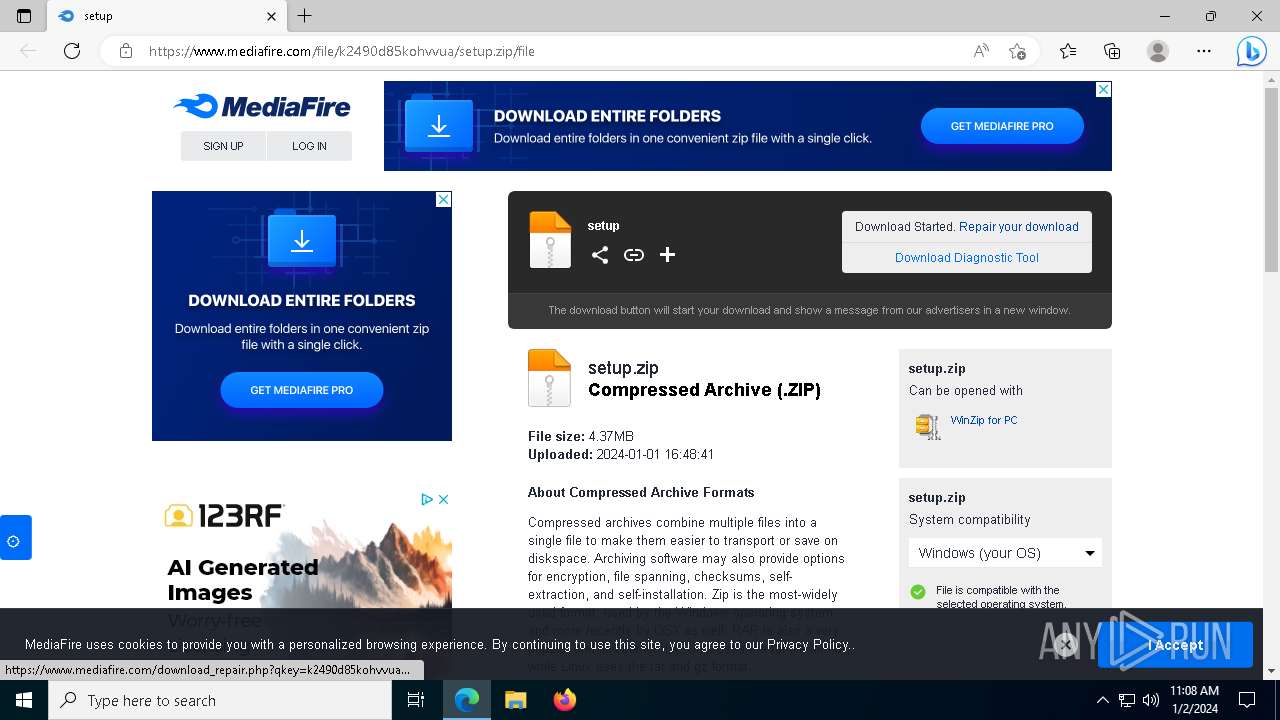Click the address bar URL
The height and width of the screenshot is (720, 1280).
pyautogui.click(x=342, y=51)
